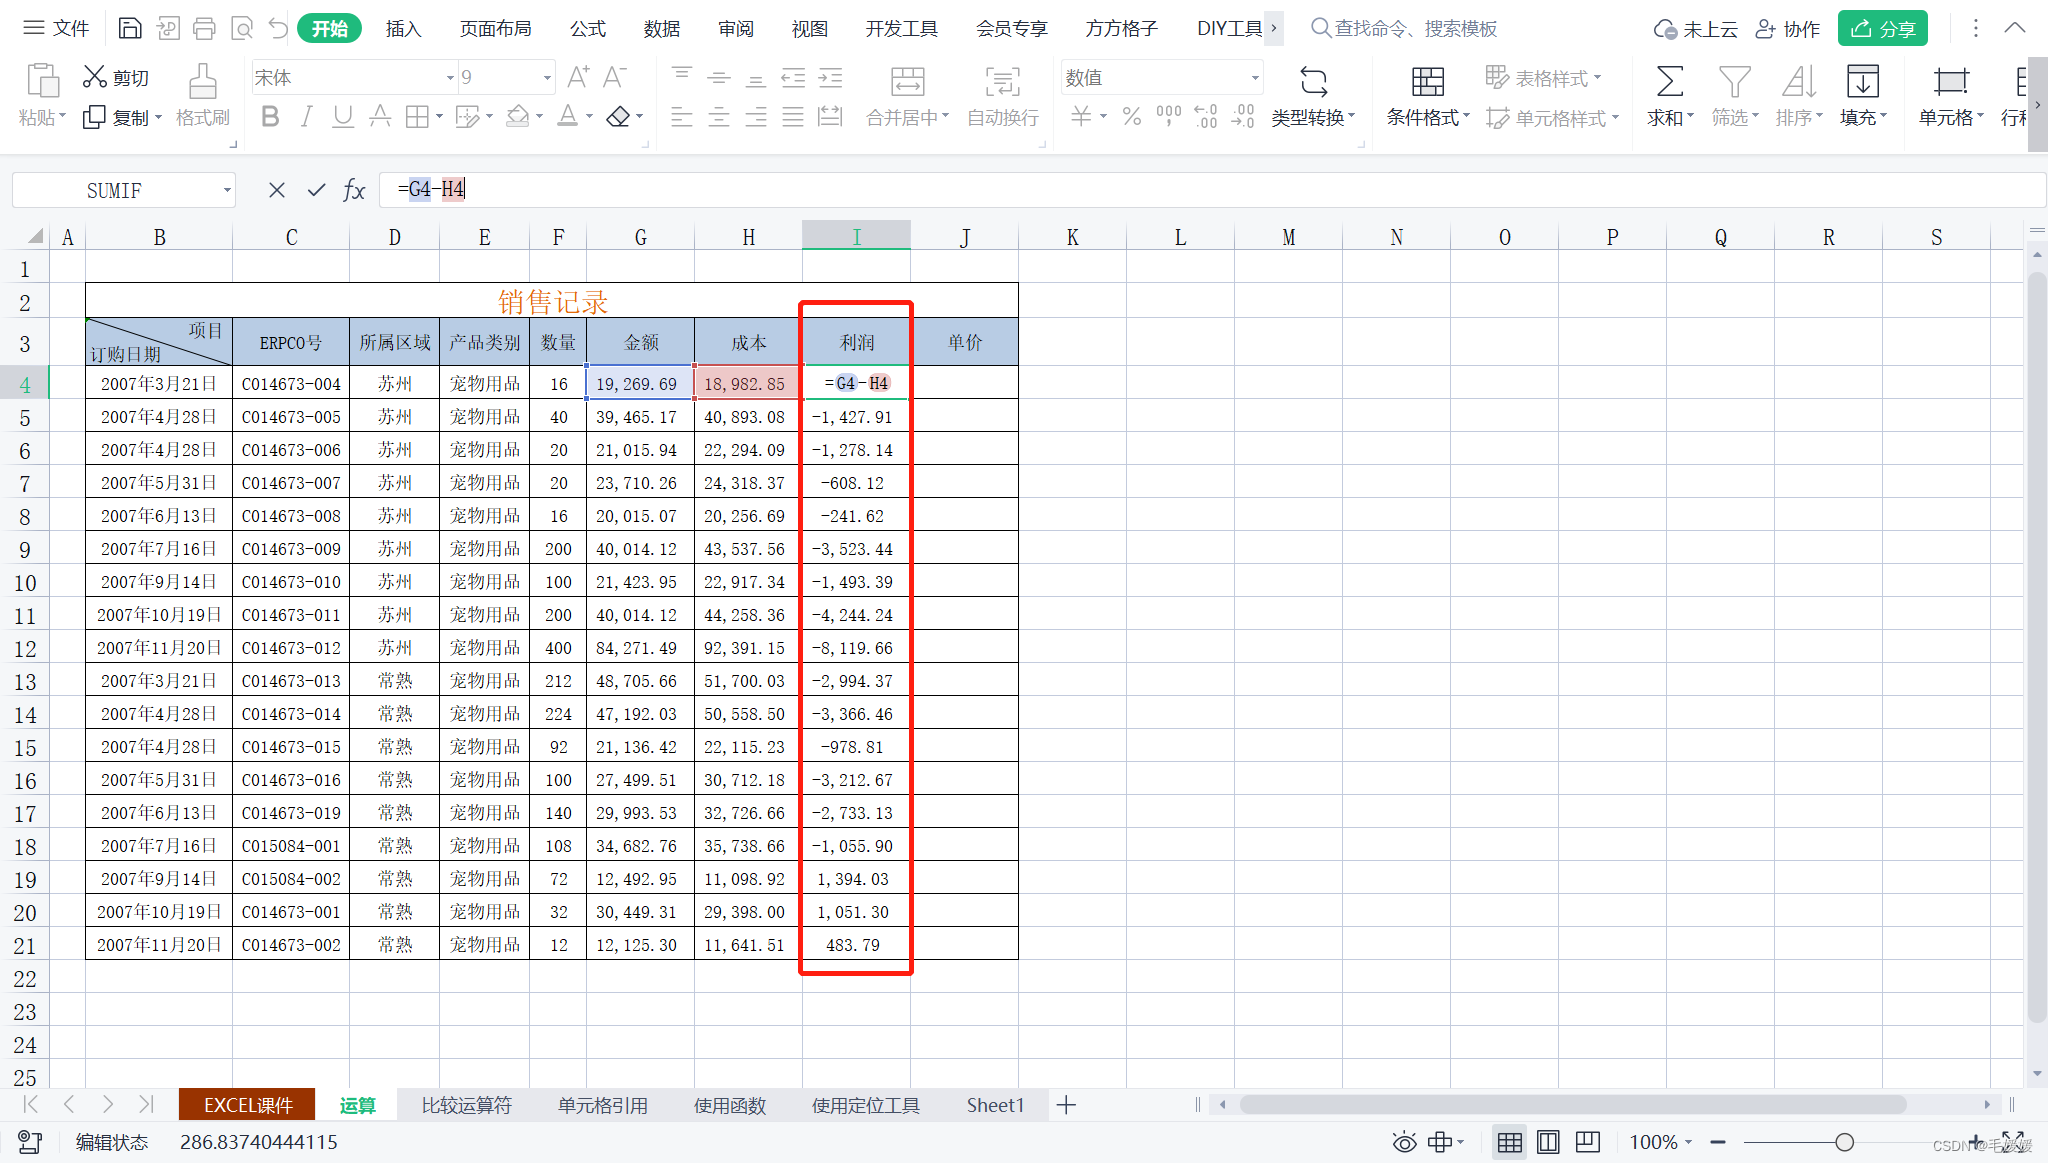Click the 未上云 cloud status button
The image size is (2048, 1163).
coord(1696,29)
